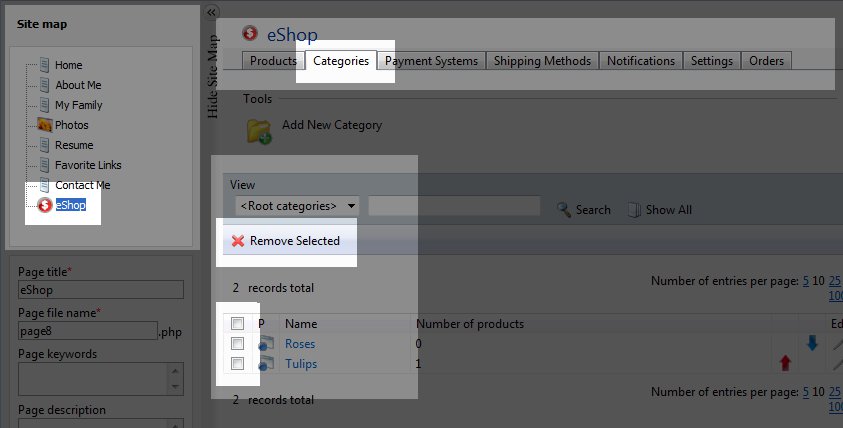Switch to the Products tab
The width and height of the screenshot is (843, 428).
273,61
